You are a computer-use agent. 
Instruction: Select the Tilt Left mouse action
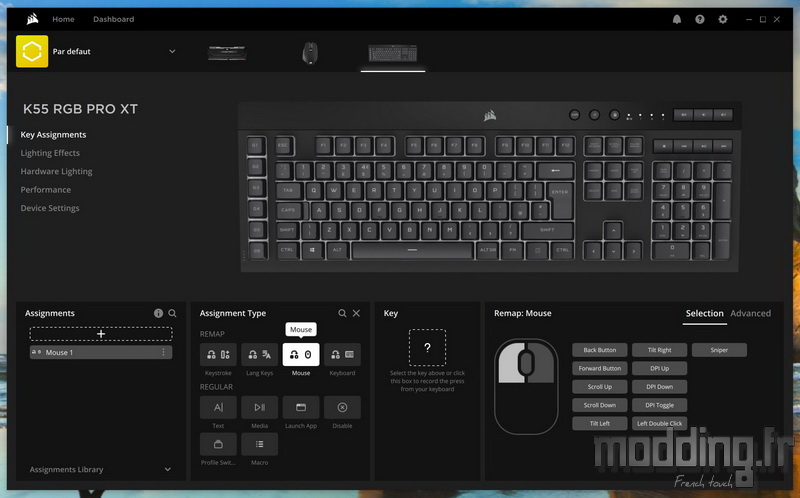[599, 424]
